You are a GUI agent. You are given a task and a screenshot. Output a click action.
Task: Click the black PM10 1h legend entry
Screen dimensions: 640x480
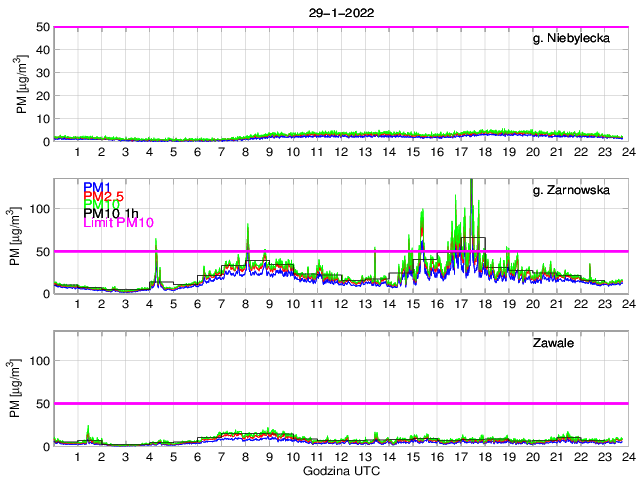pos(112,213)
